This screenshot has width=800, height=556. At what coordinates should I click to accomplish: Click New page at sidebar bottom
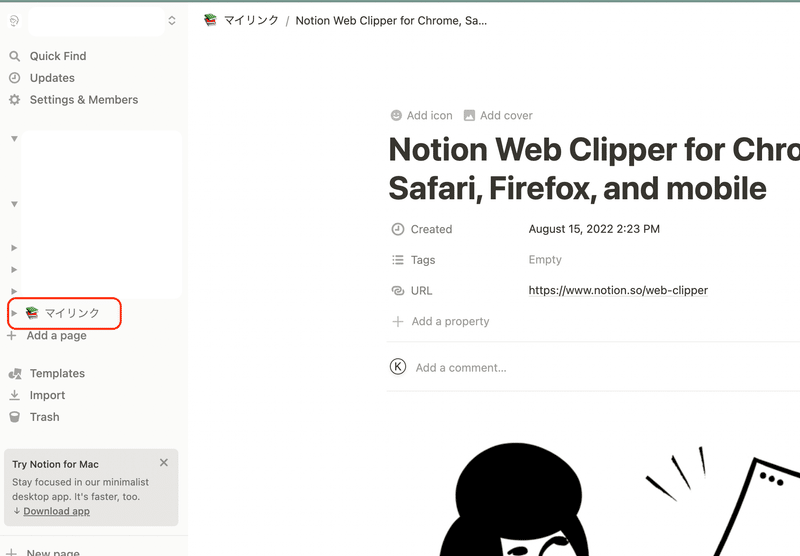pyautogui.click(x=53, y=552)
